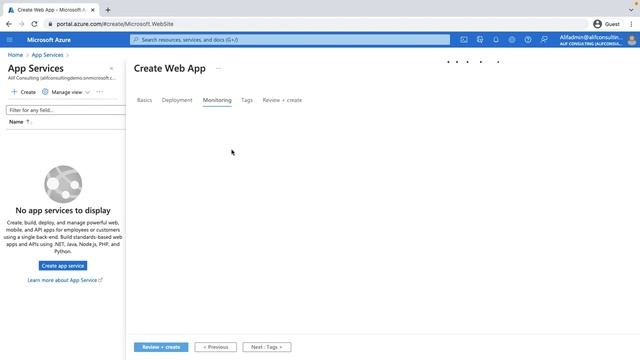Screen dimensions: 640x360
Task: Click the site lock icon in address bar
Action: 50,24
